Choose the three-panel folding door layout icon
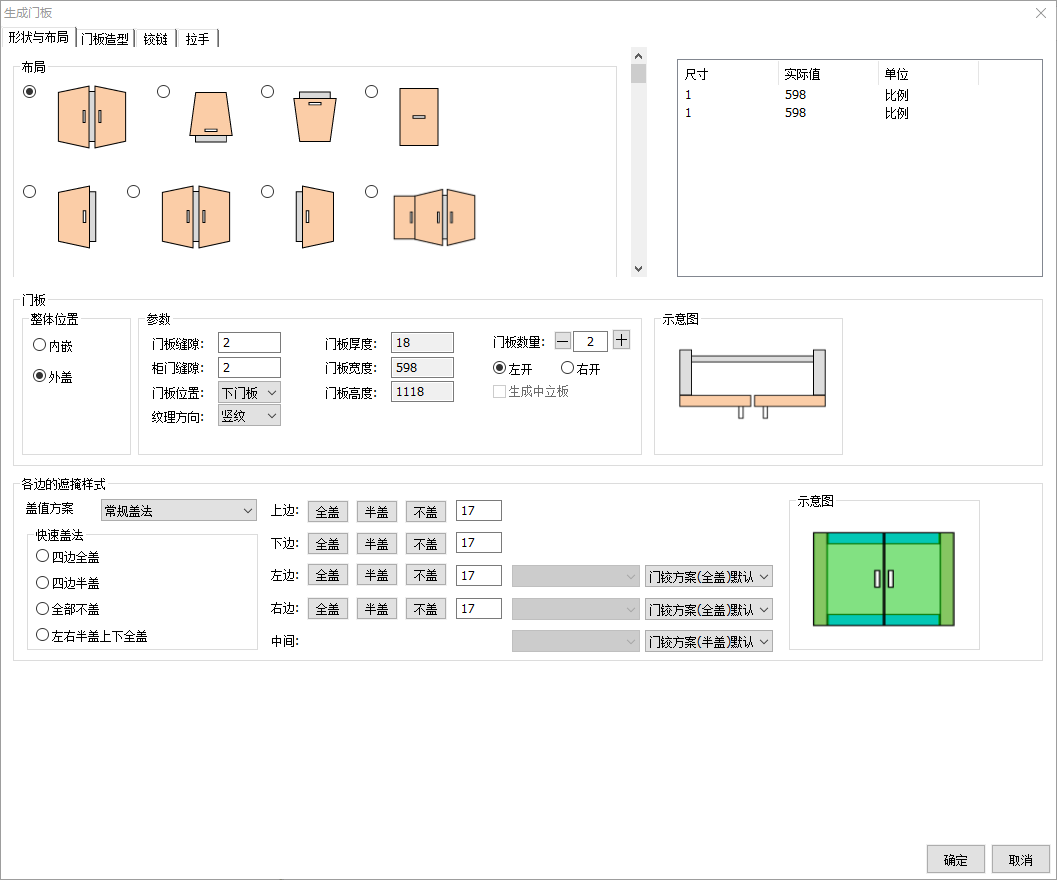 pyautogui.click(x=435, y=217)
